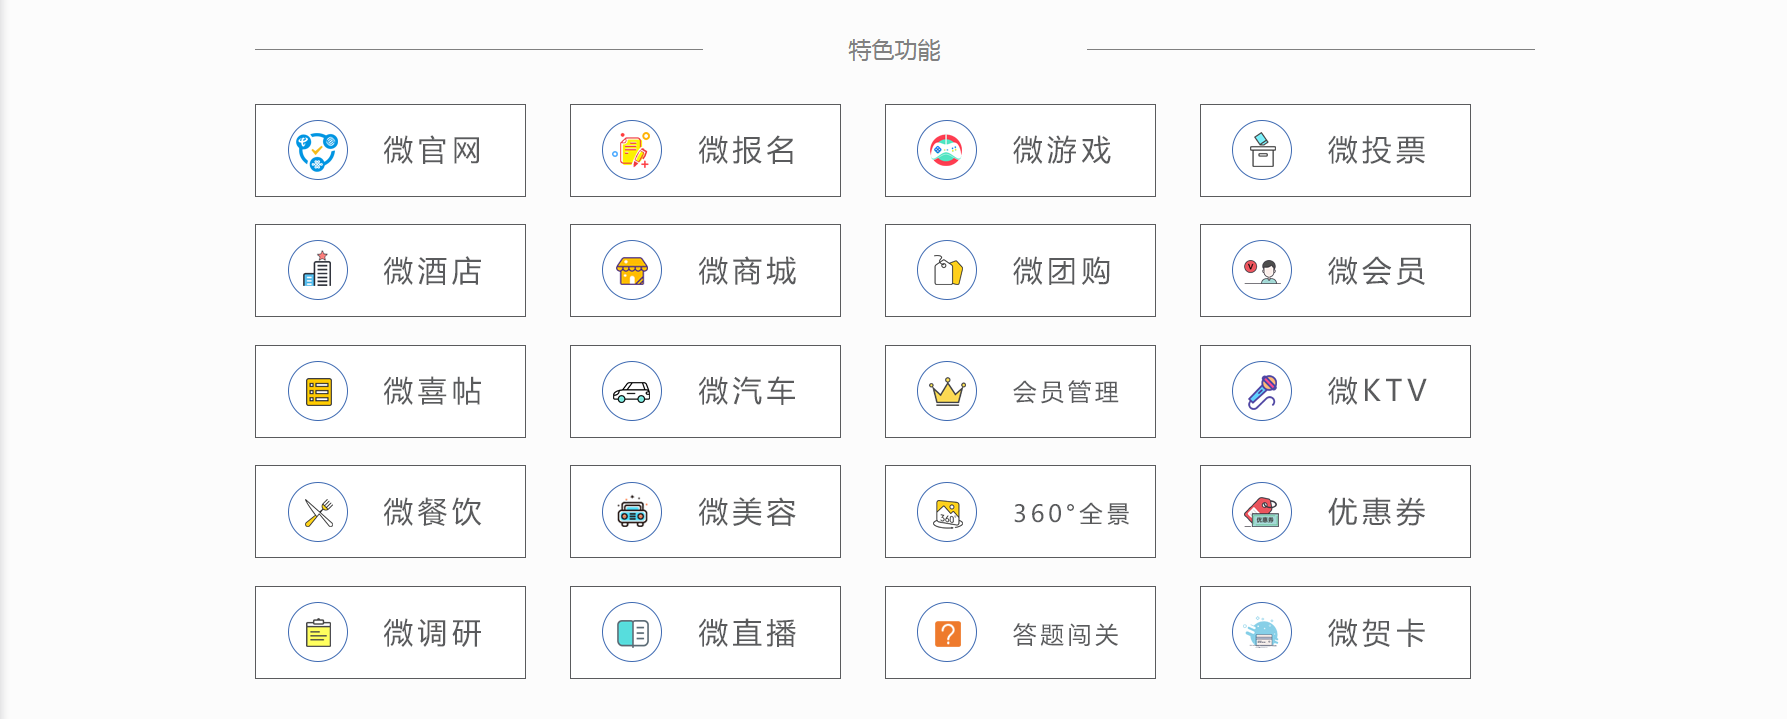Screen dimensions: 1787x719
Task: Select the 微直播 live broadcast card
Action: tap(705, 633)
